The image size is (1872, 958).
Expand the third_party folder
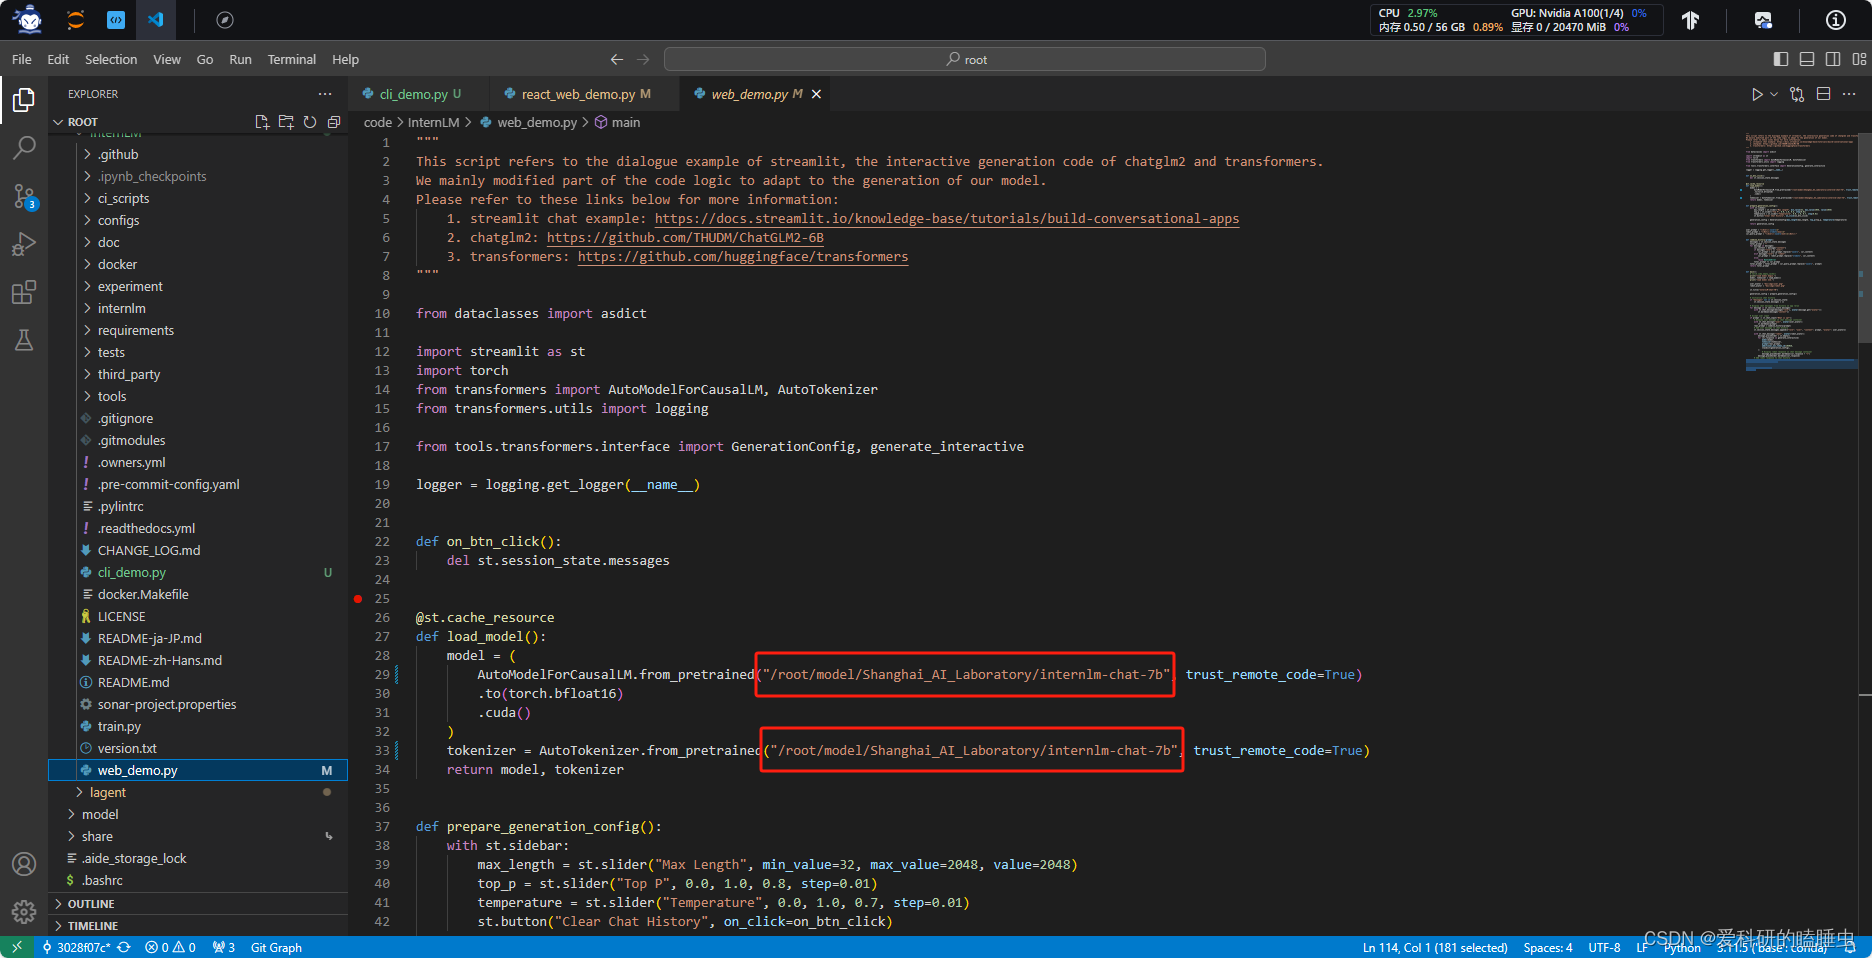pos(129,375)
